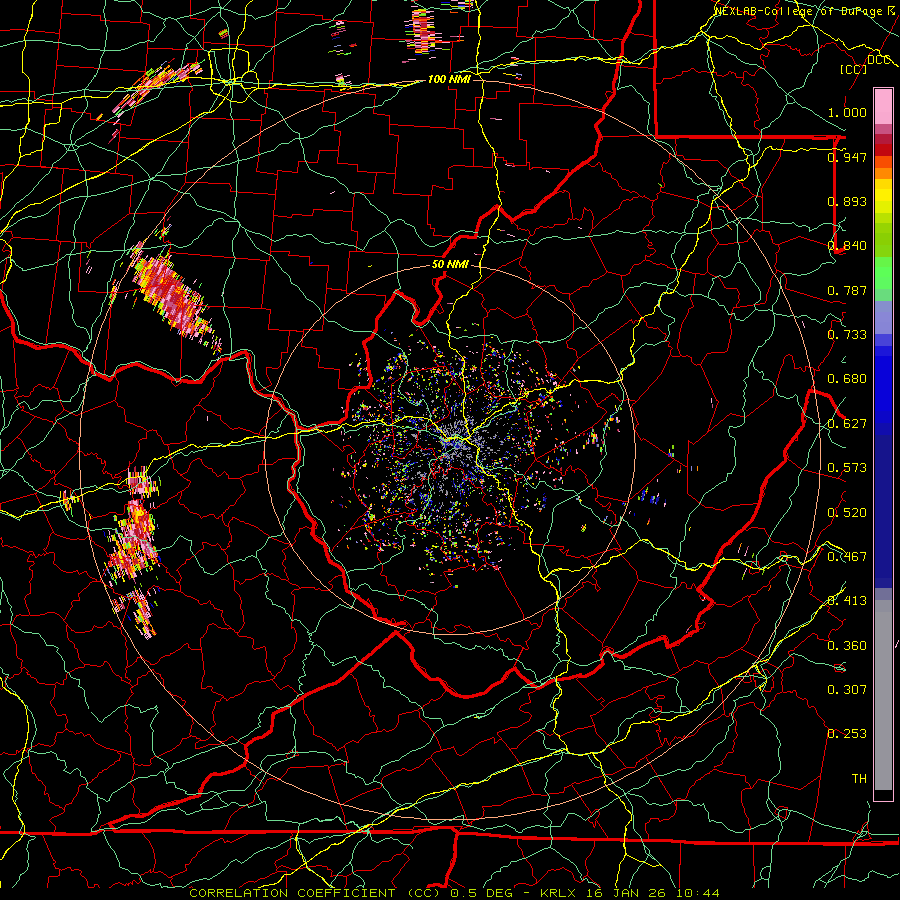Image resolution: width=900 pixels, height=900 pixels.
Task: Click the TH label on the scale
Action: pyautogui.click(x=859, y=779)
